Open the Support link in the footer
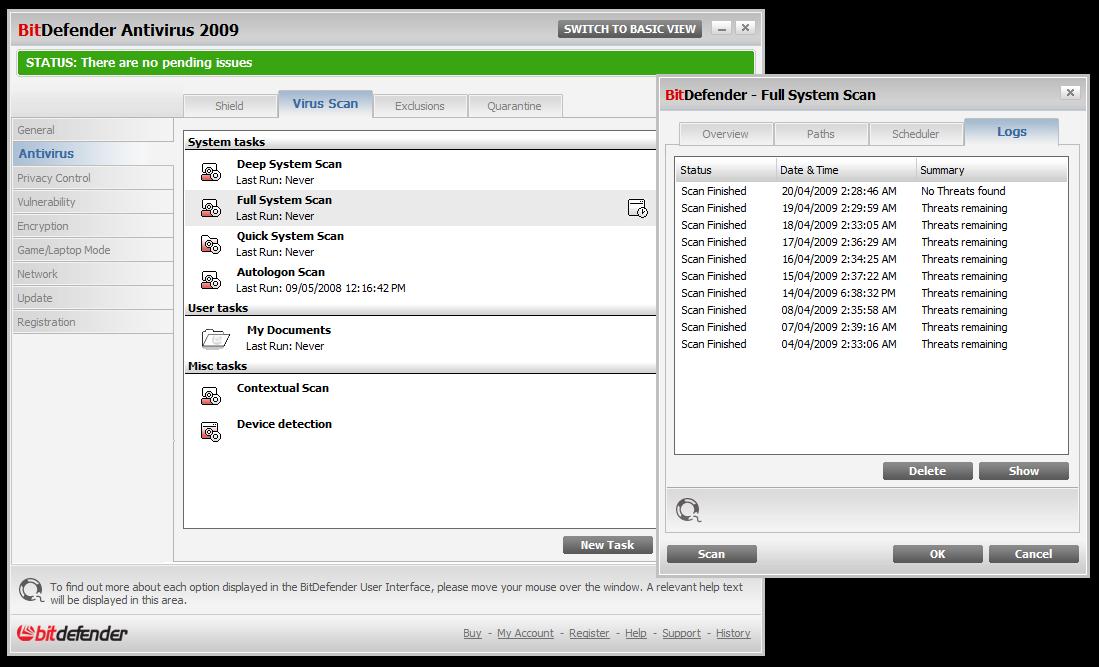Image resolution: width=1099 pixels, height=667 pixels. pos(681,633)
